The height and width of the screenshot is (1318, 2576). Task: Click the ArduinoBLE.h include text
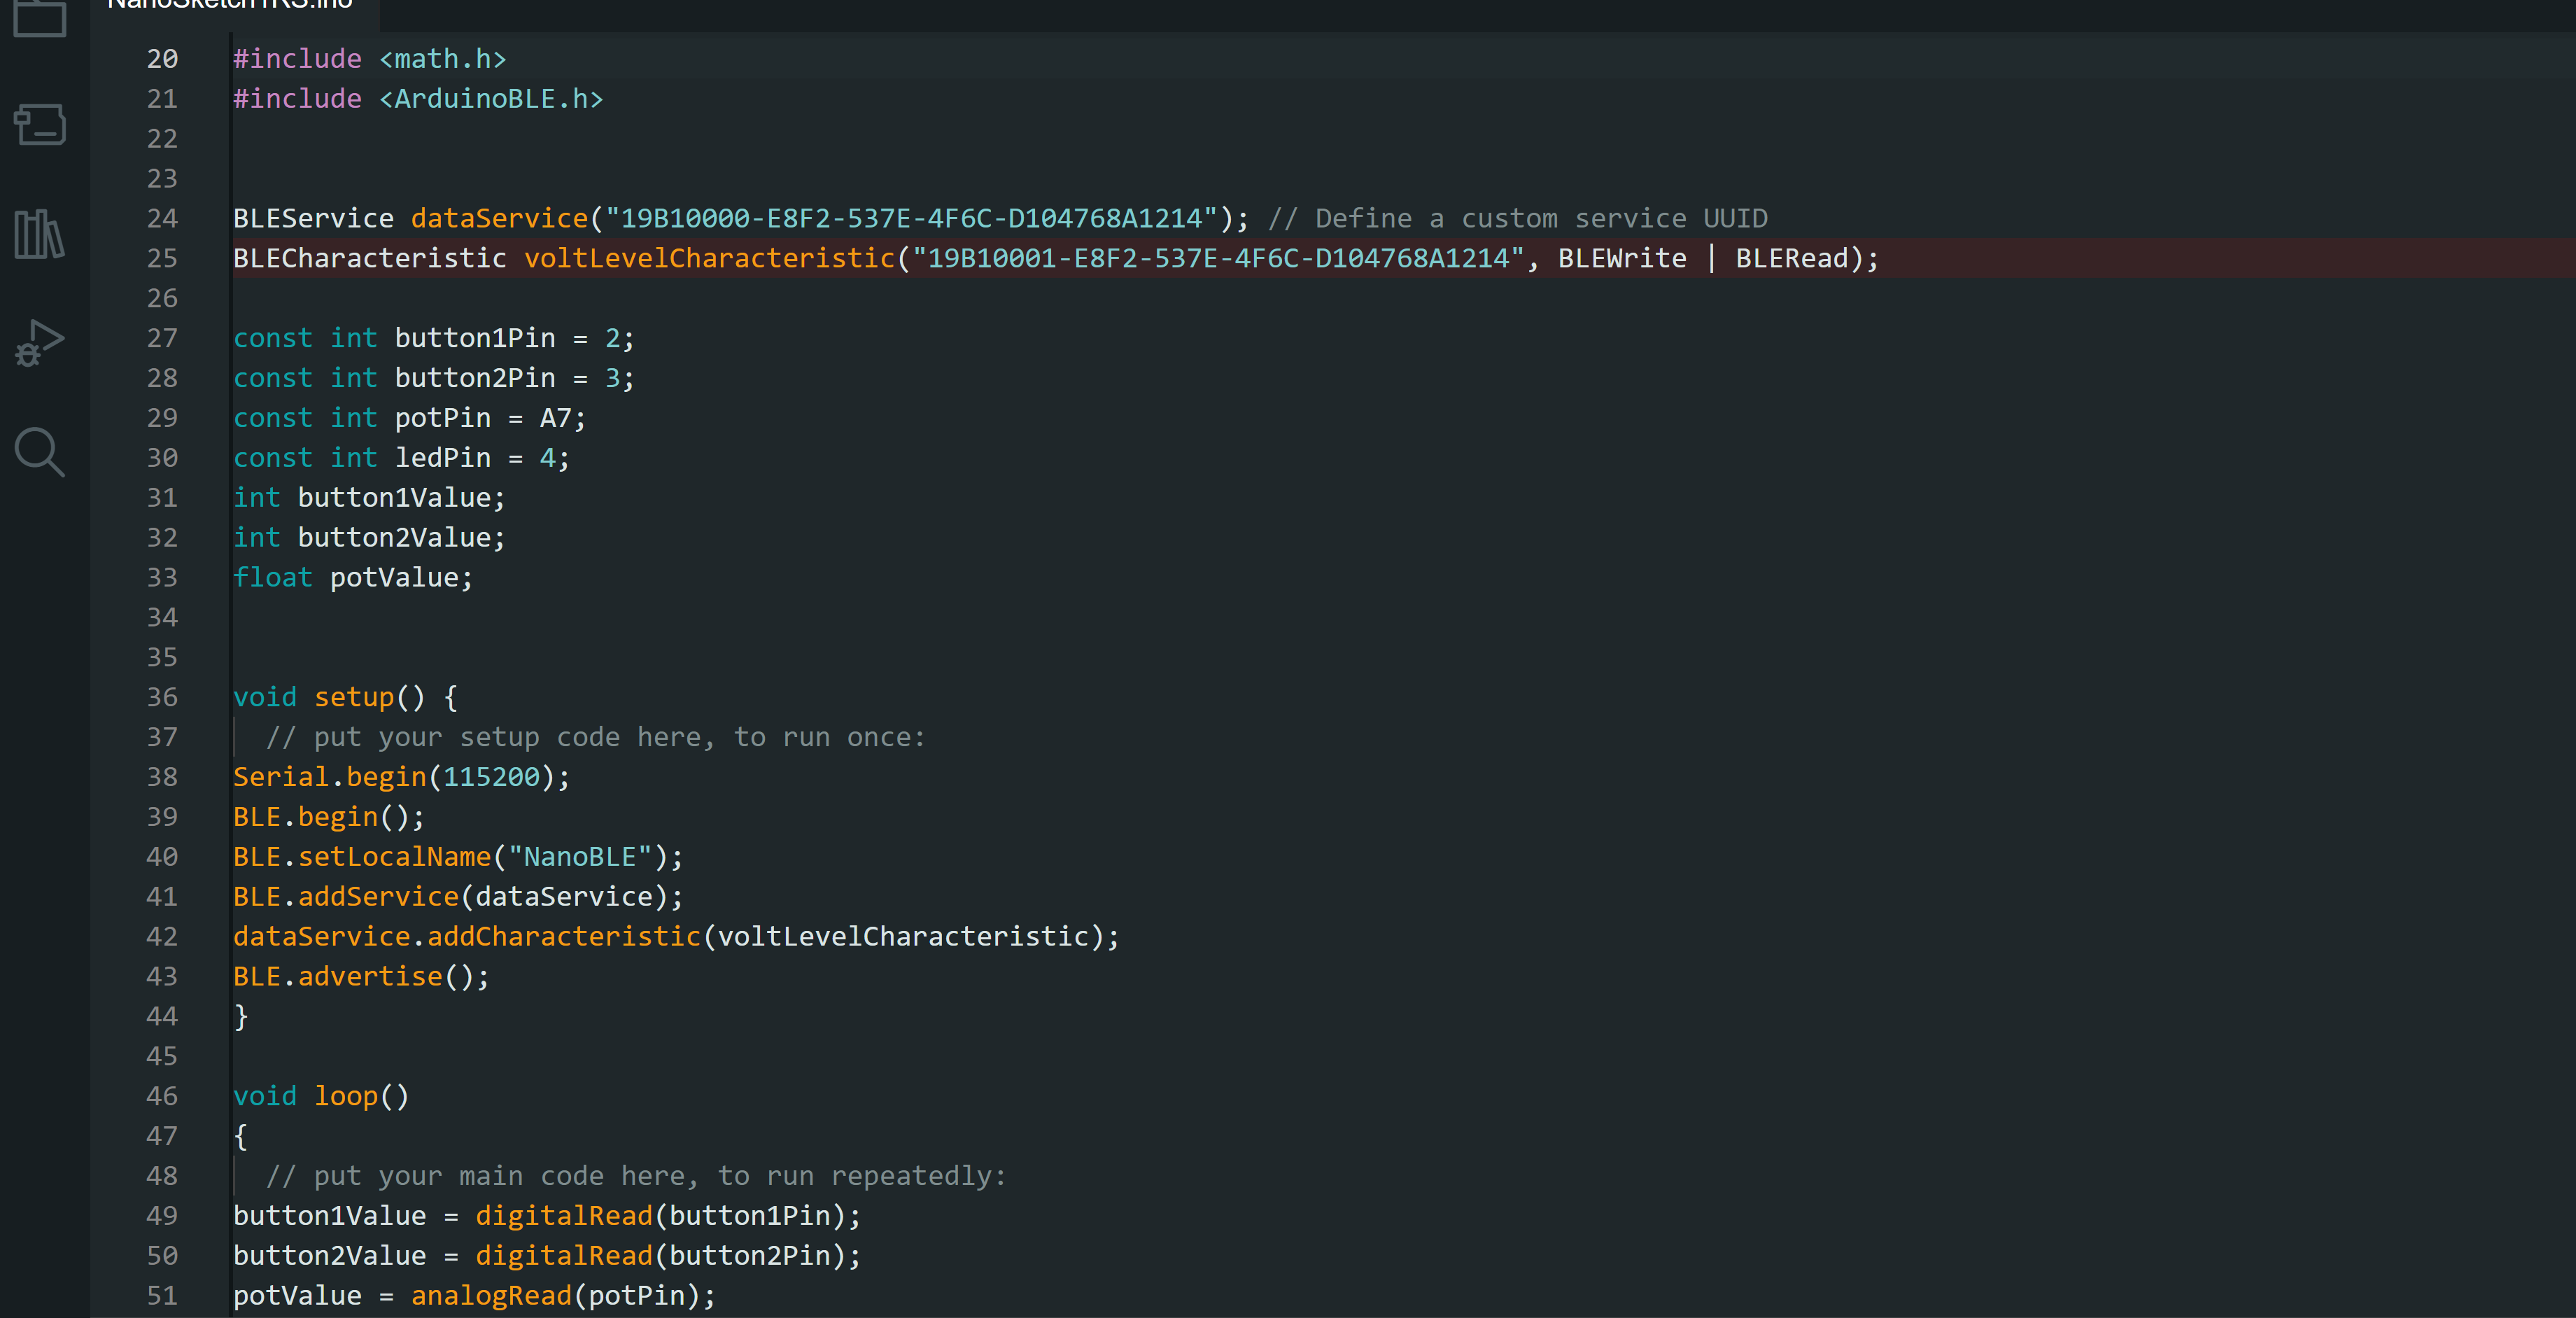490,99
